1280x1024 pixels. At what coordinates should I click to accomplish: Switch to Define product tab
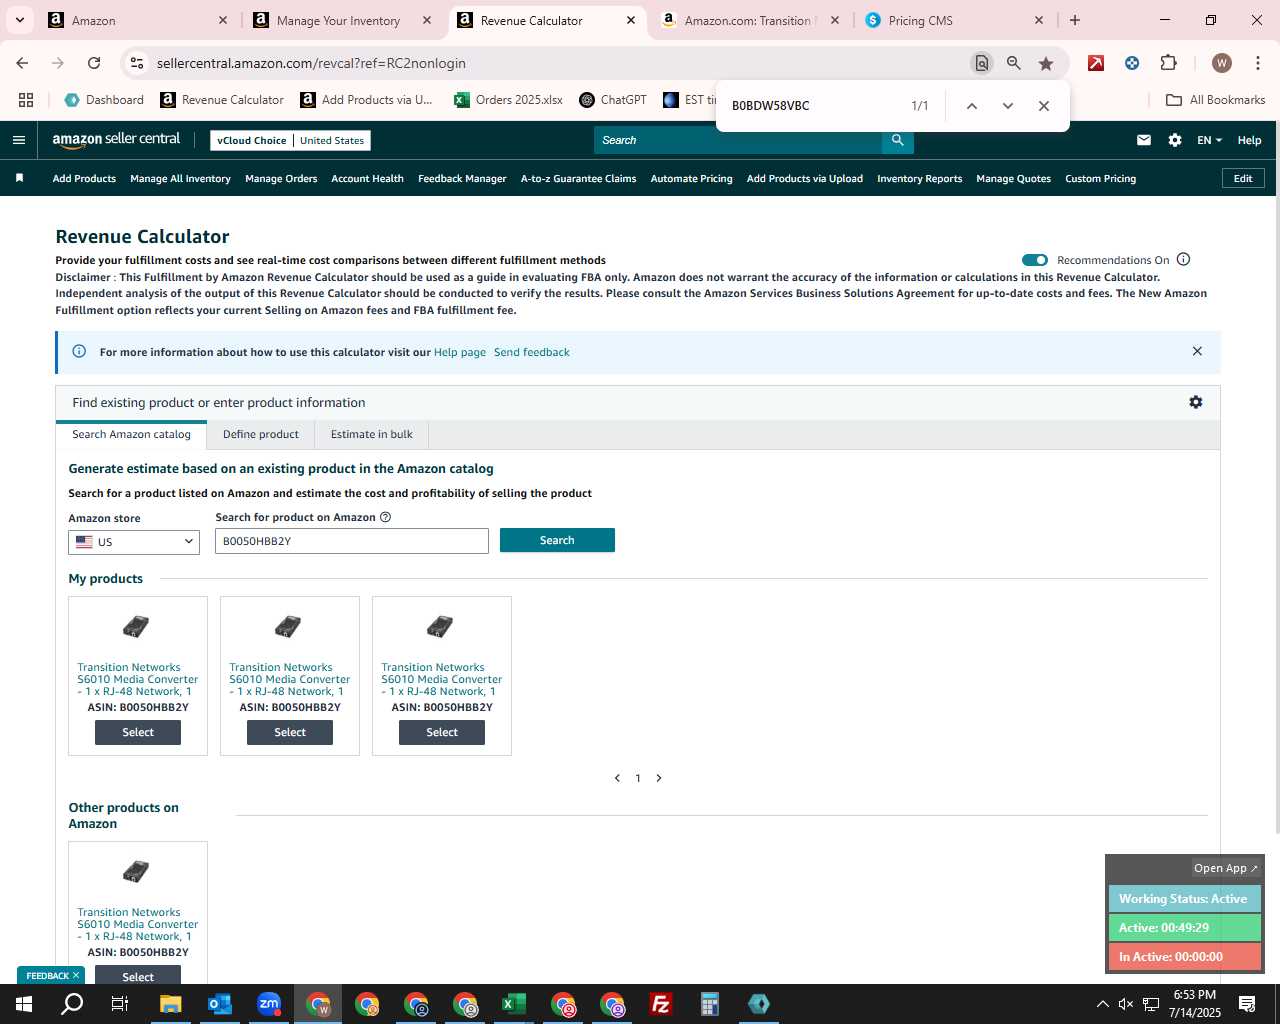[x=261, y=434]
